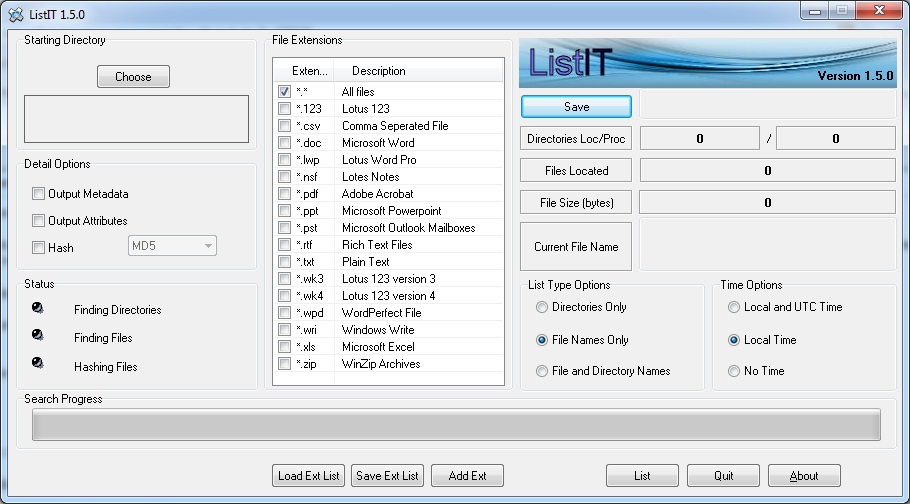Click the Hashing Files status icon
910x504 pixels.
point(38,363)
